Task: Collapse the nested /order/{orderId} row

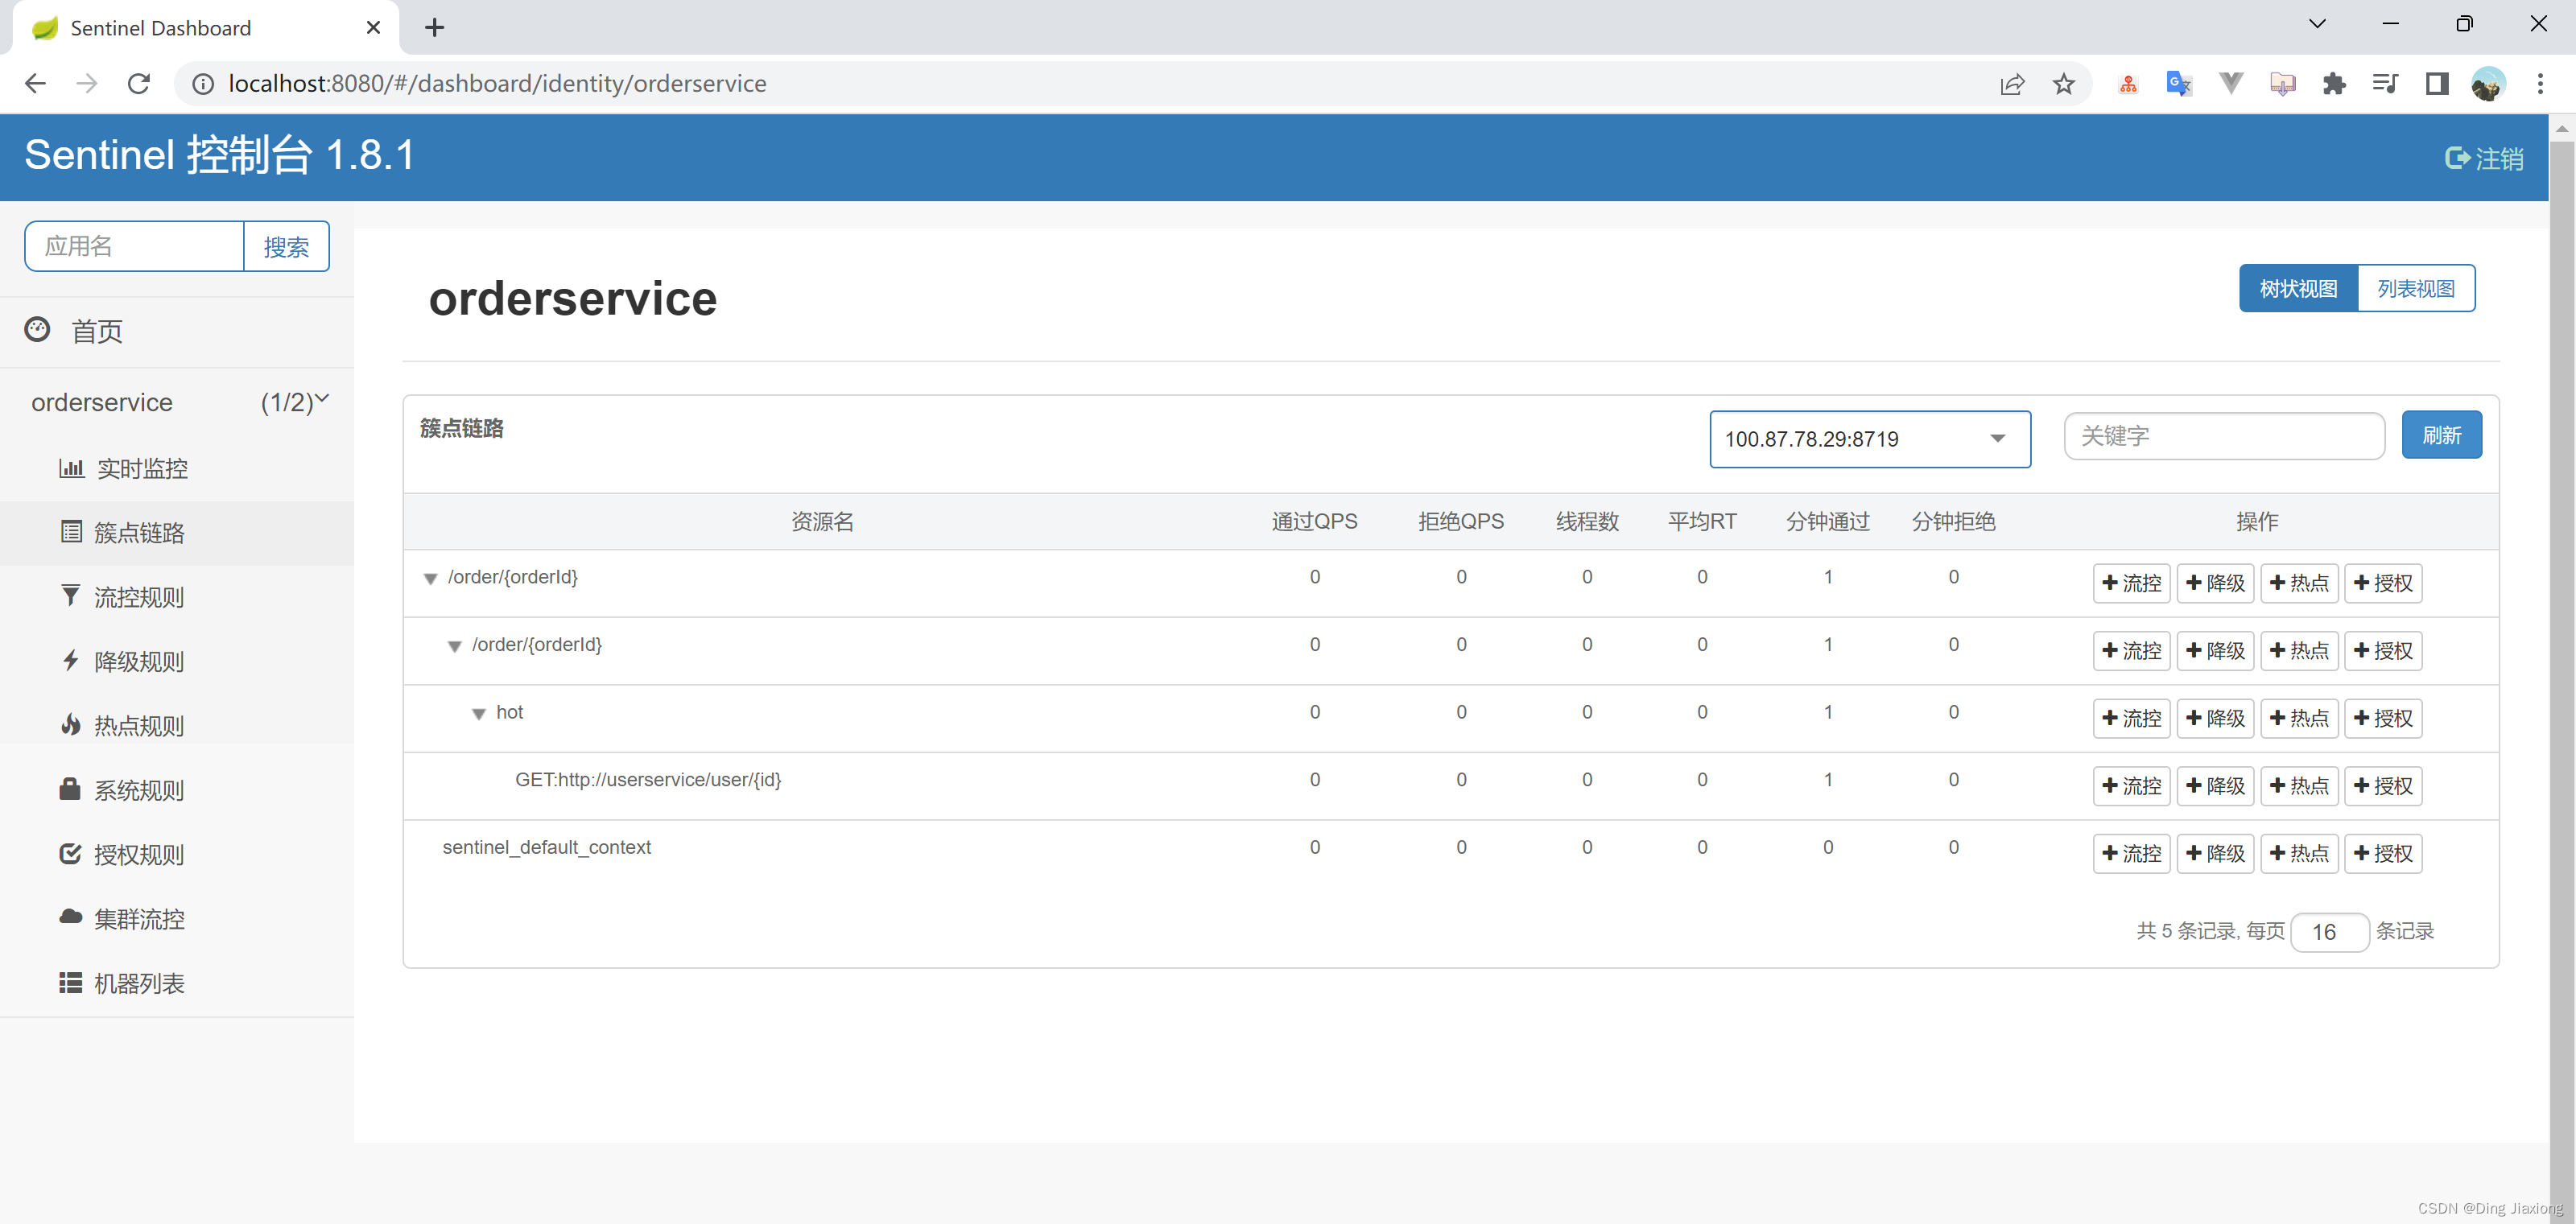Action: (455, 647)
